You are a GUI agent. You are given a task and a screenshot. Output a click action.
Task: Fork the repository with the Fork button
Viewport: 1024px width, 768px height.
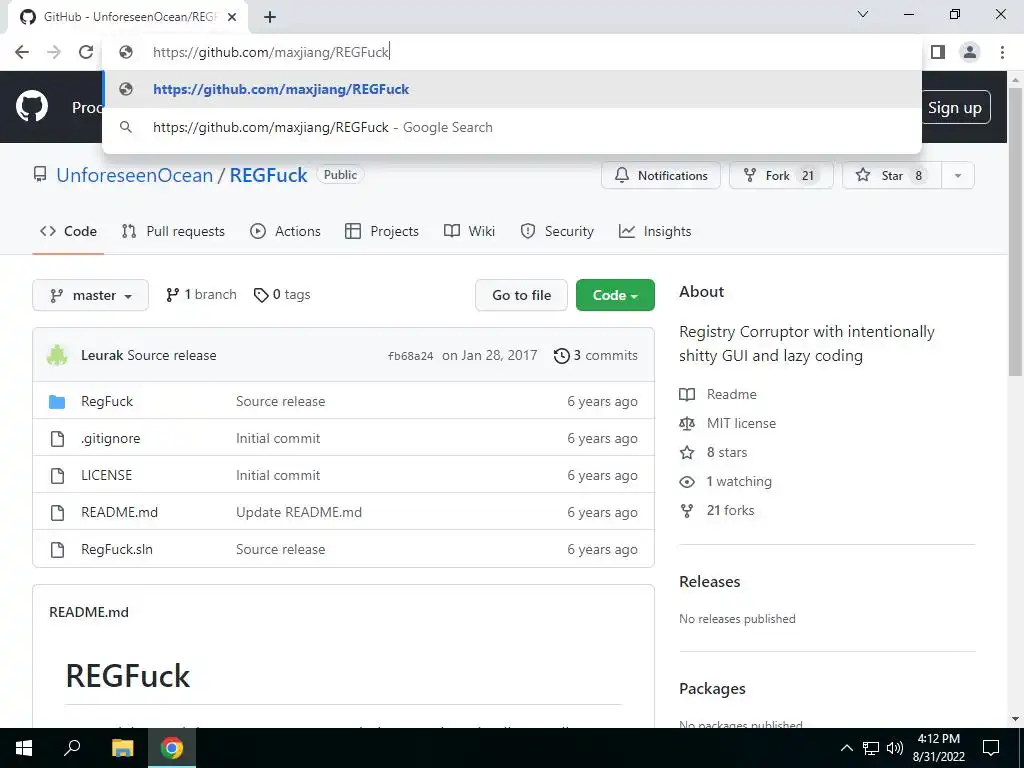781,176
